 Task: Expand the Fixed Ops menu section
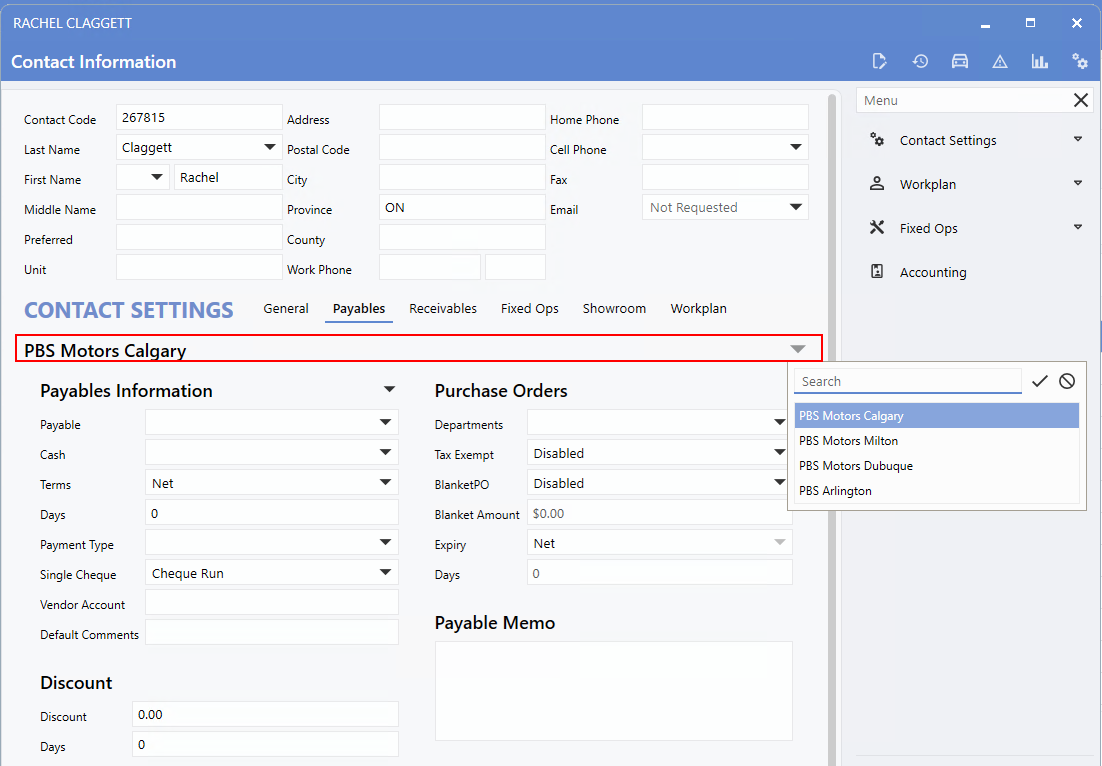(x=1077, y=227)
